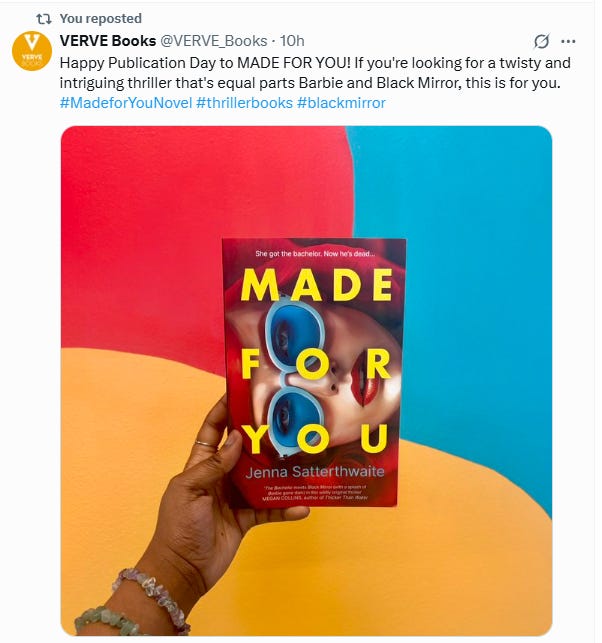Image resolution: width=602 pixels, height=643 pixels.
Task: Open the Made For You book photo
Action: click(306, 381)
